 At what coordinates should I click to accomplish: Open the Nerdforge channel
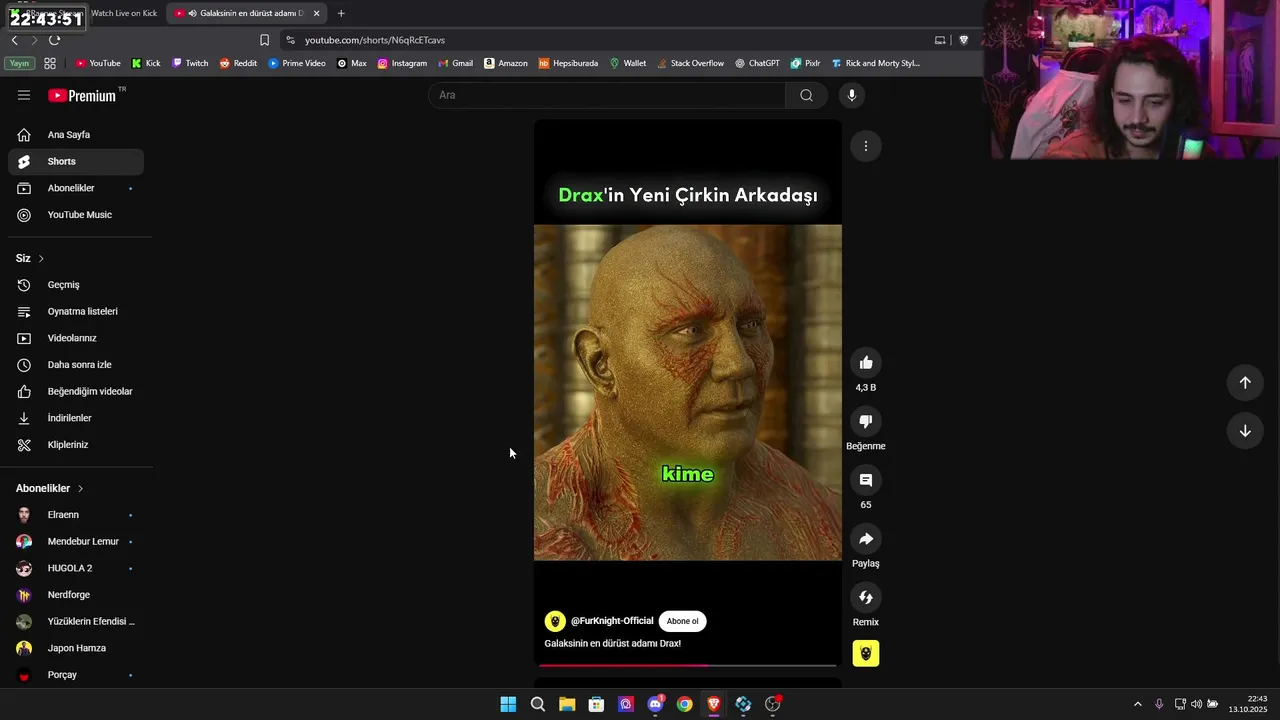76,595
